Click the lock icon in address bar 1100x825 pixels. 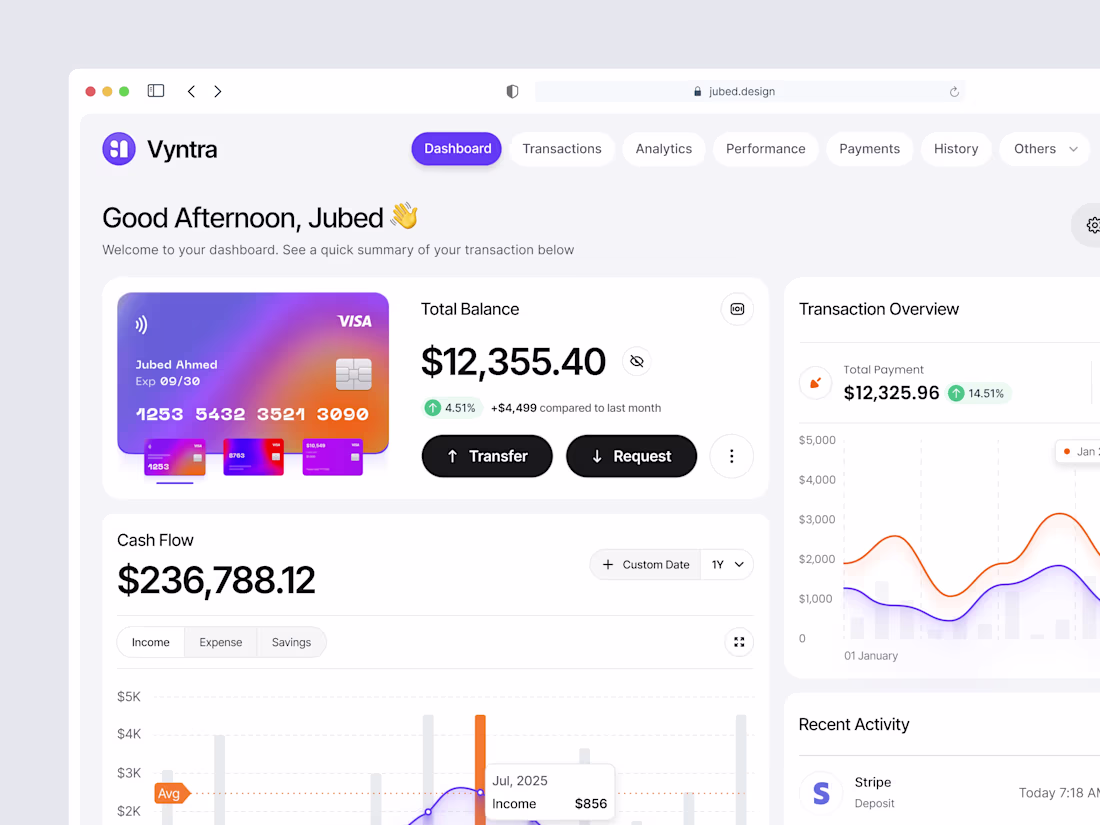click(697, 92)
